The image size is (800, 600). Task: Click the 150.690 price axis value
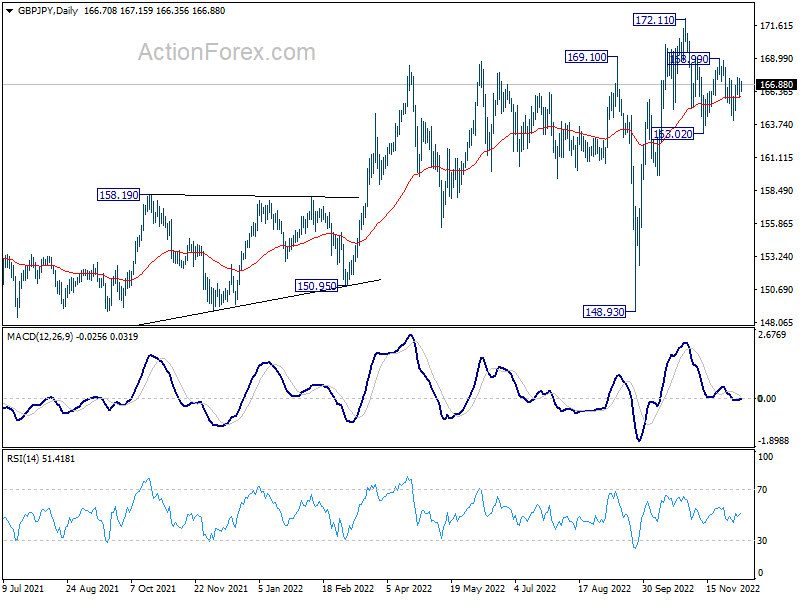click(777, 289)
